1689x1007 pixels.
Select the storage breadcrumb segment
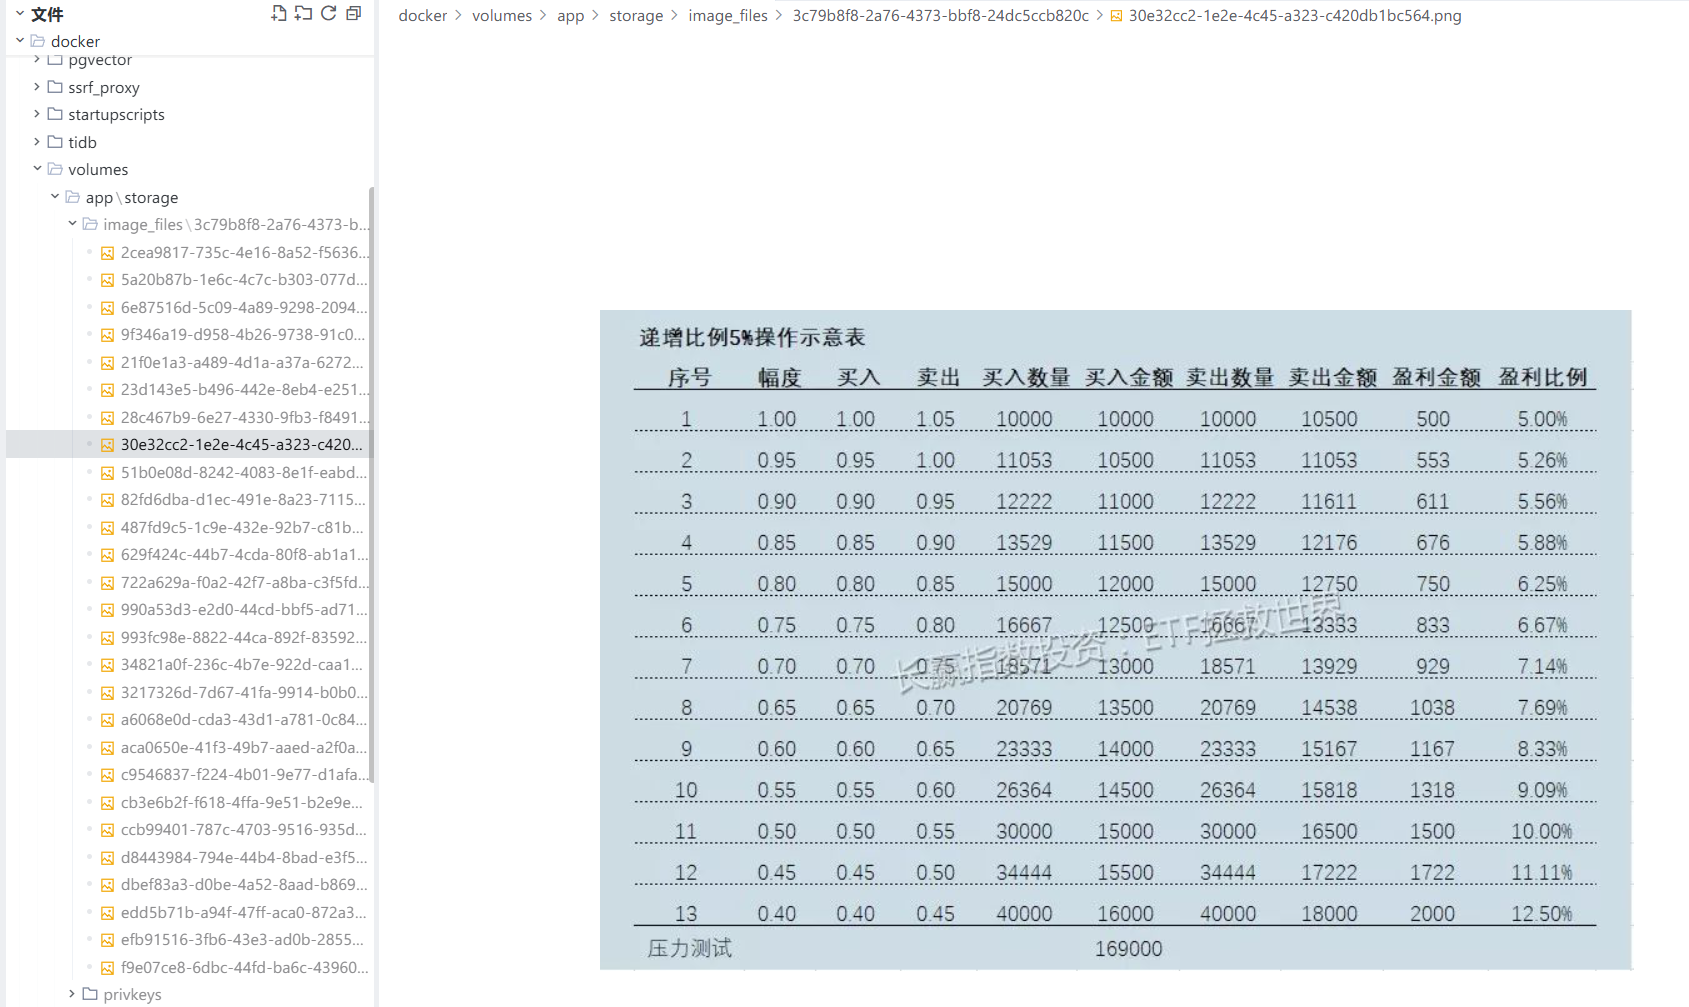[636, 16]
